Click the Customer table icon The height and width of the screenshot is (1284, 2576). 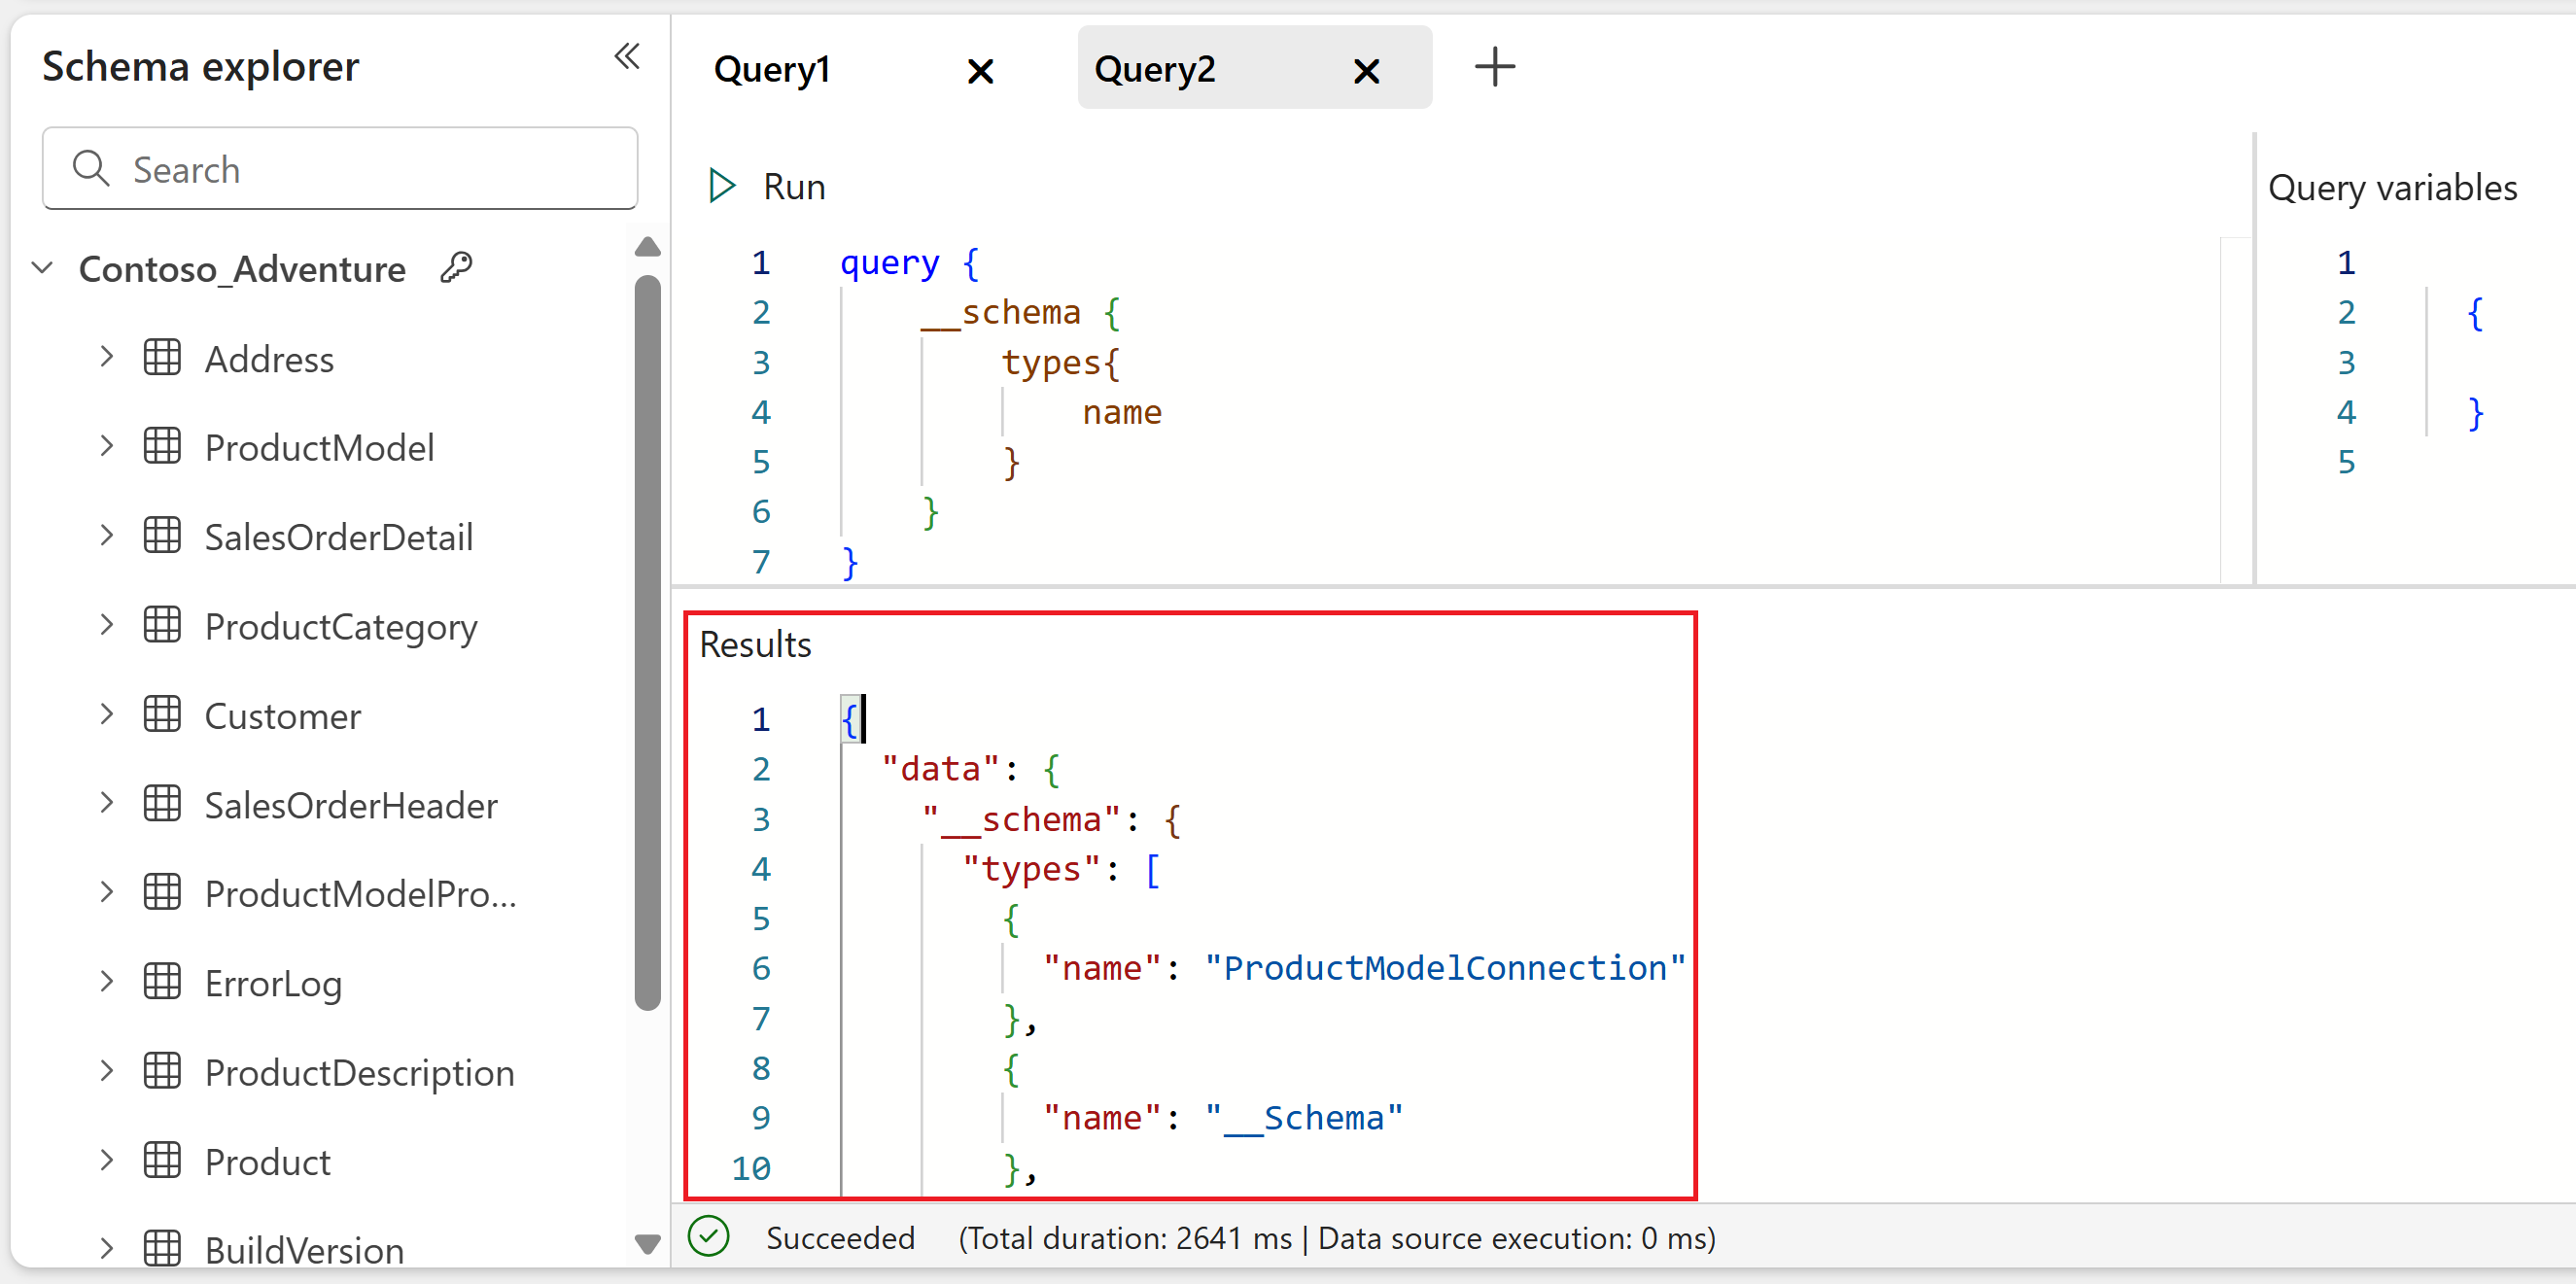[162, 715]
